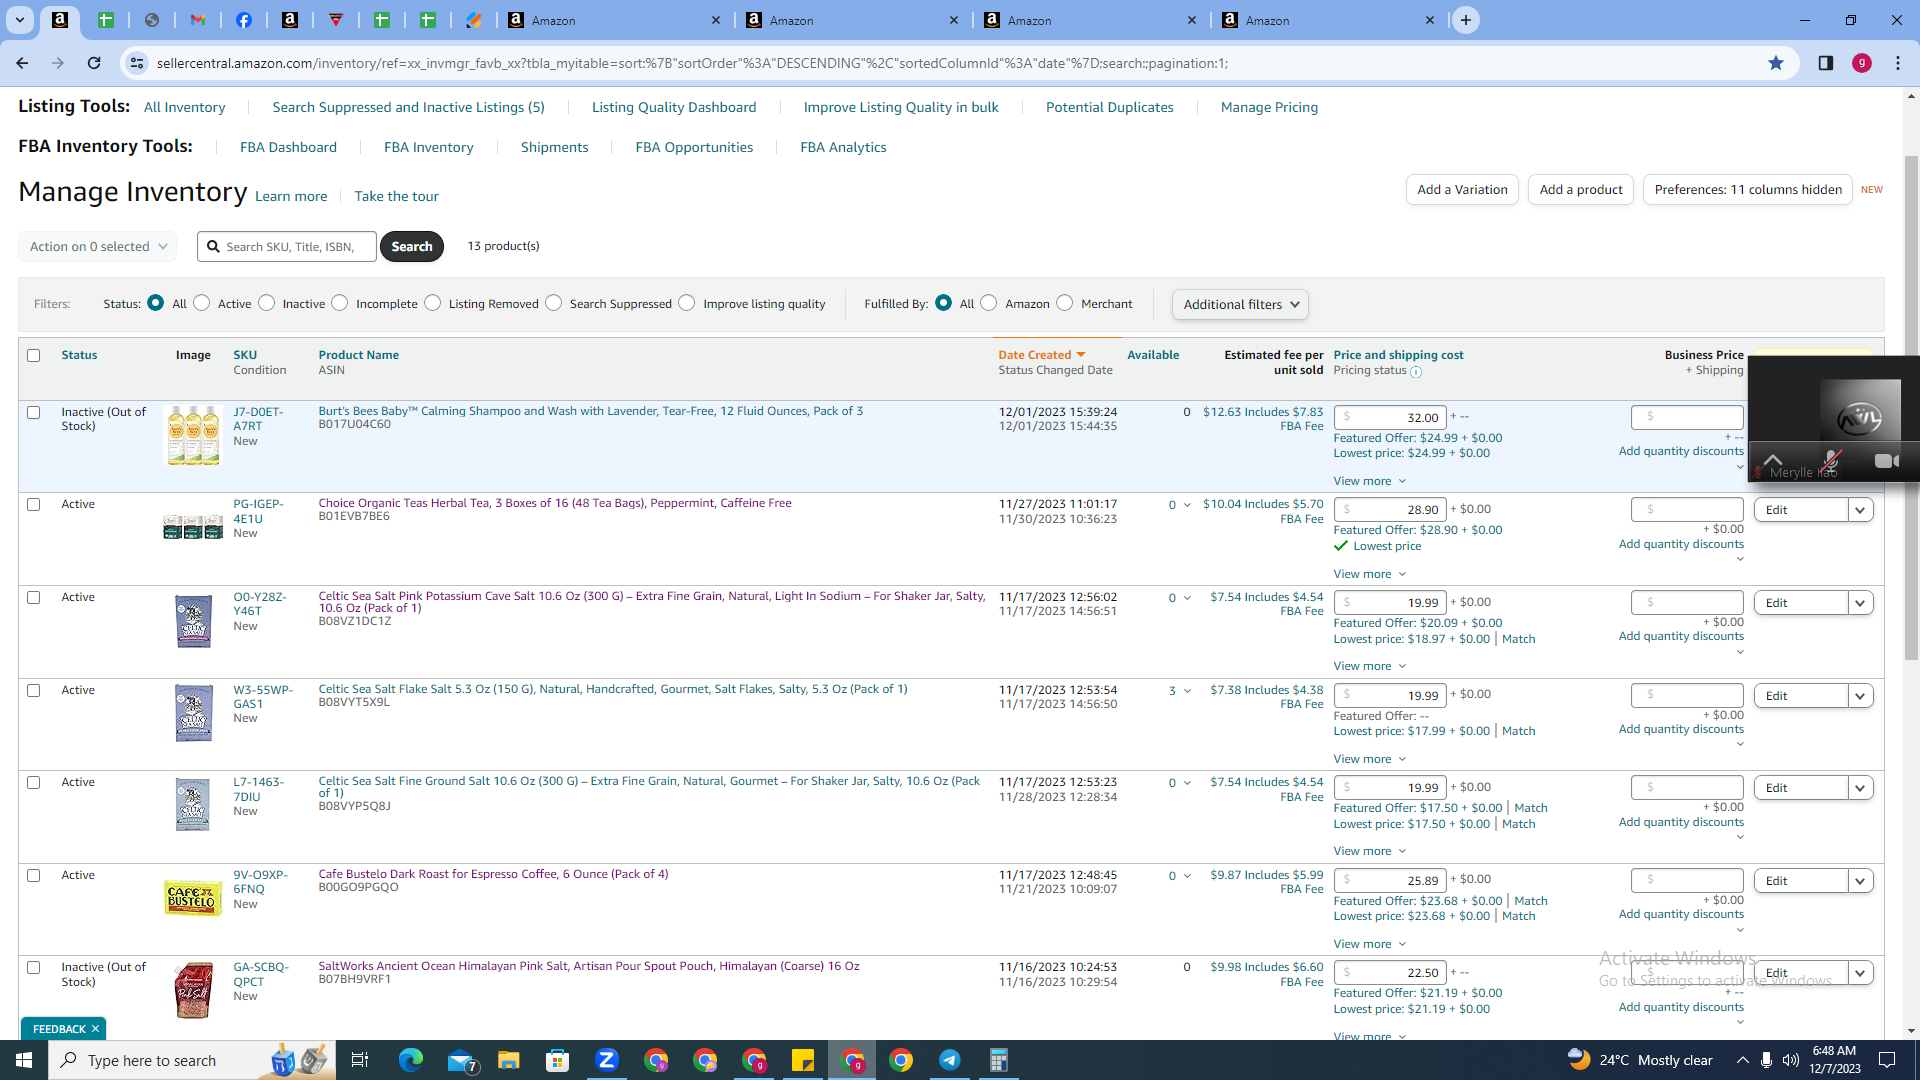Reload the Seller Central page
Viewport: 1920px width, 1080px height.
coord(94,63)
